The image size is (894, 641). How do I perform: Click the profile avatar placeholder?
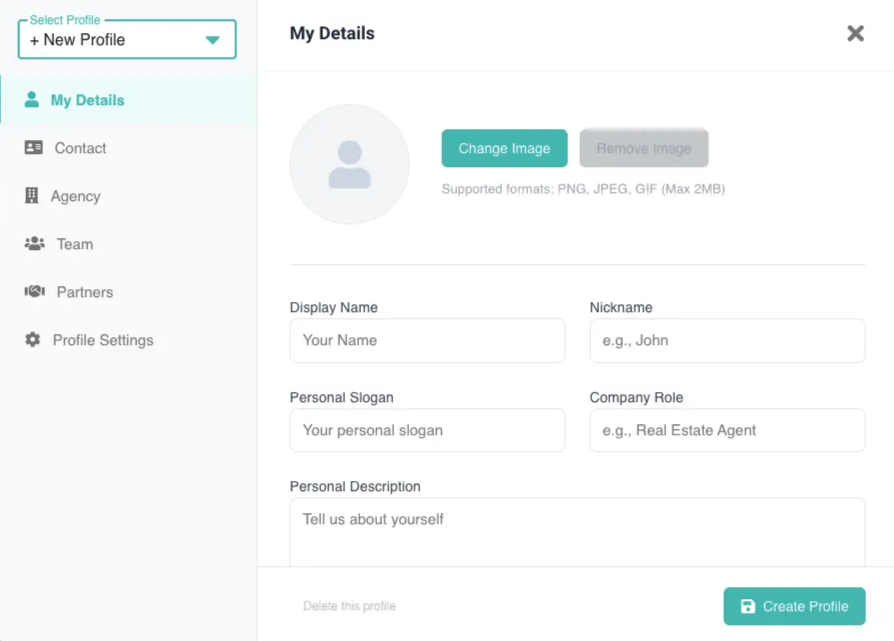[350, 164]
